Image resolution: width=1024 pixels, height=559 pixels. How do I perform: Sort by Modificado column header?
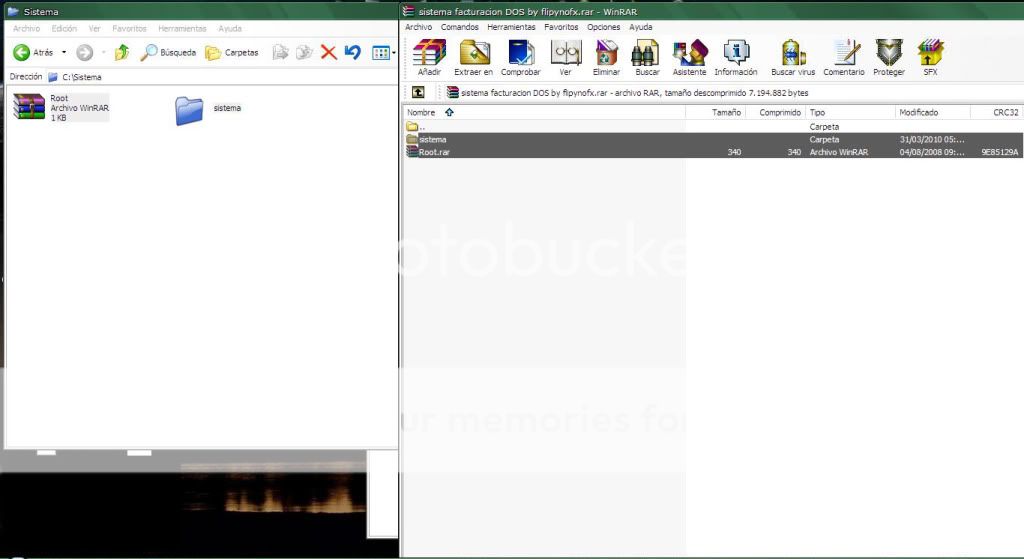[x=933, y=112]
